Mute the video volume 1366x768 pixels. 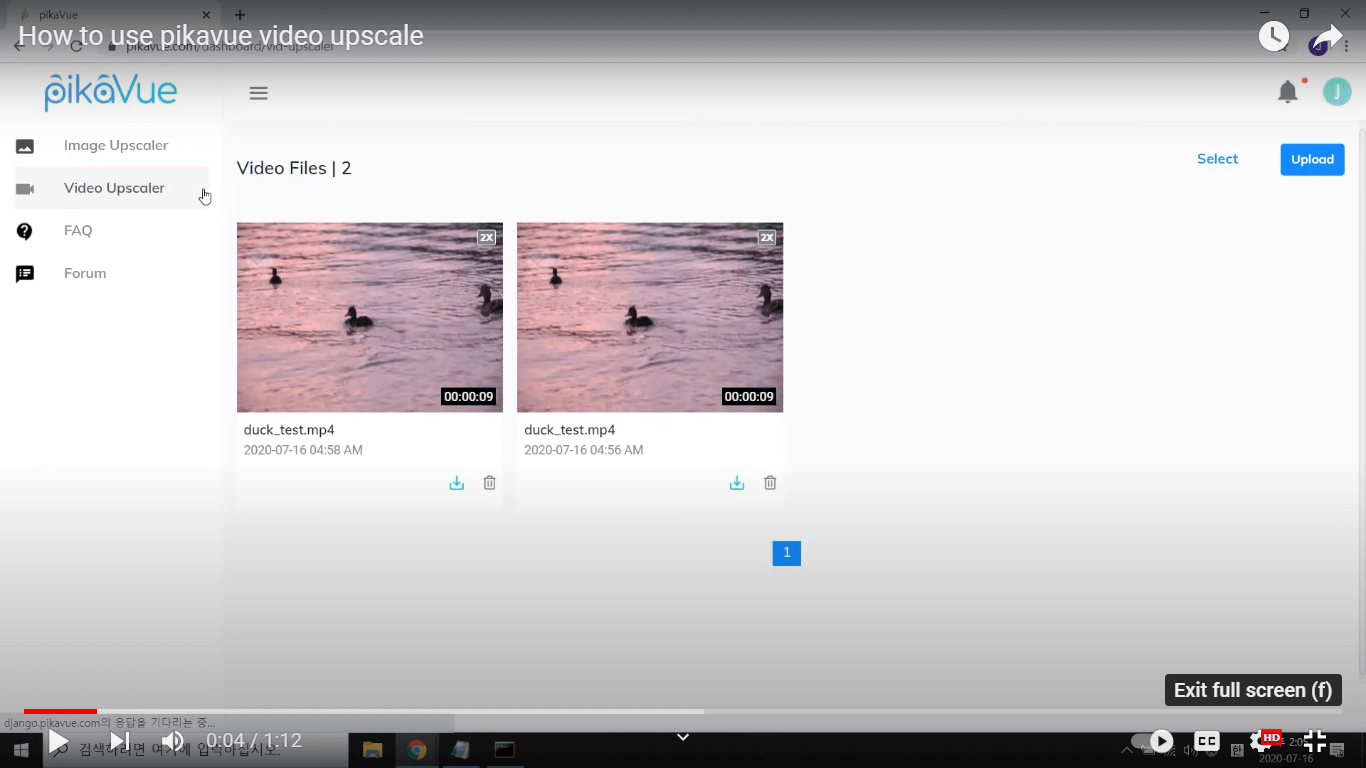(173, 741)
